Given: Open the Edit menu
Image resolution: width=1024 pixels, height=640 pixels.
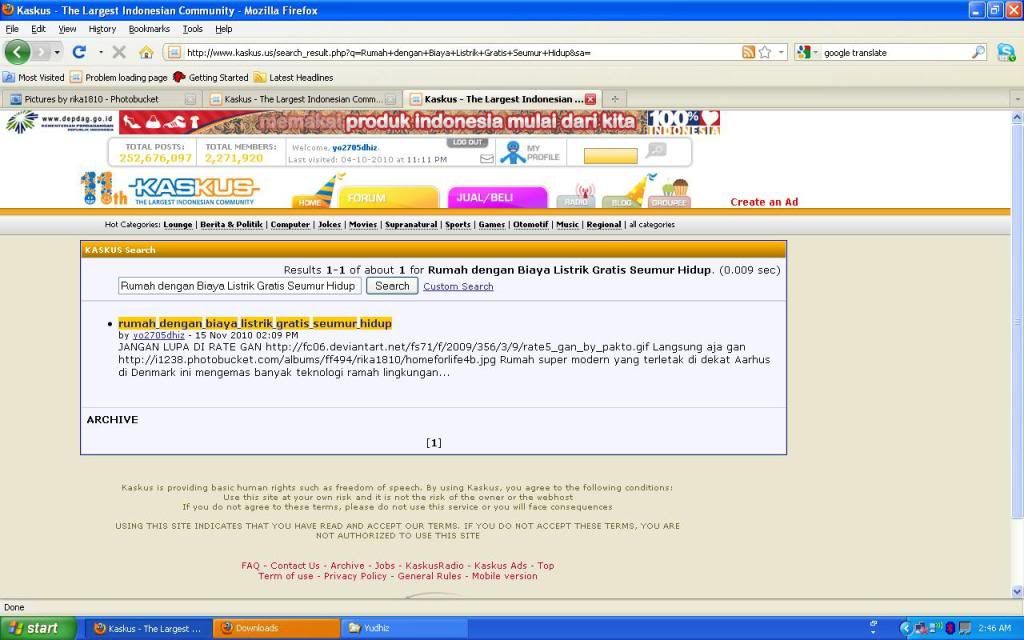Looking at the screenshot, I should (x=39, y=29).
